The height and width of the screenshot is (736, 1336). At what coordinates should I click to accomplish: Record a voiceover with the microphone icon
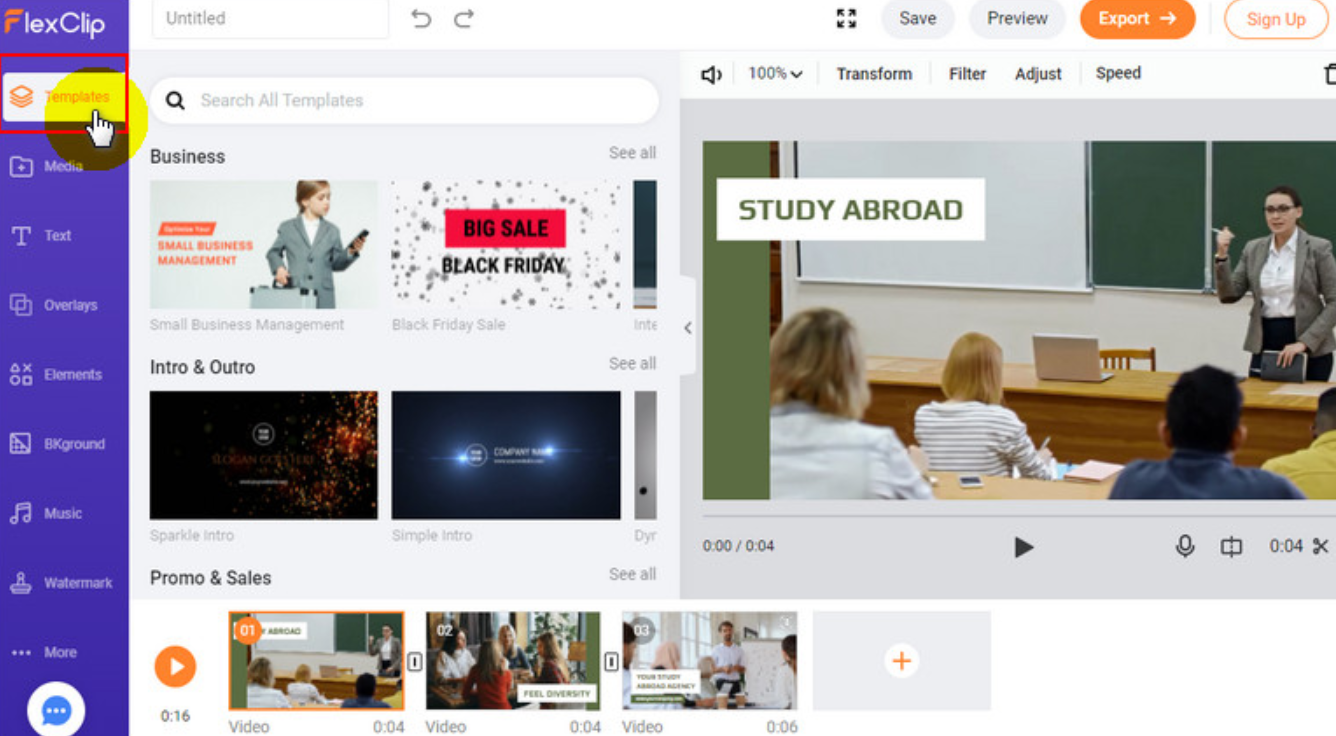pos(1185,546)
